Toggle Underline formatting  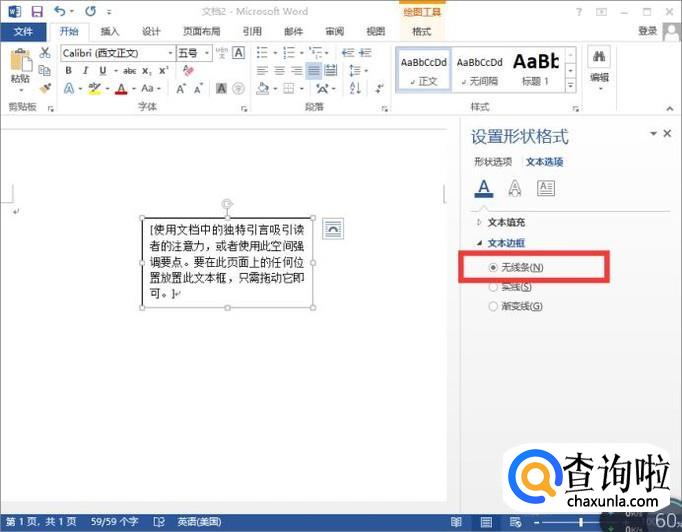(103, 70)
